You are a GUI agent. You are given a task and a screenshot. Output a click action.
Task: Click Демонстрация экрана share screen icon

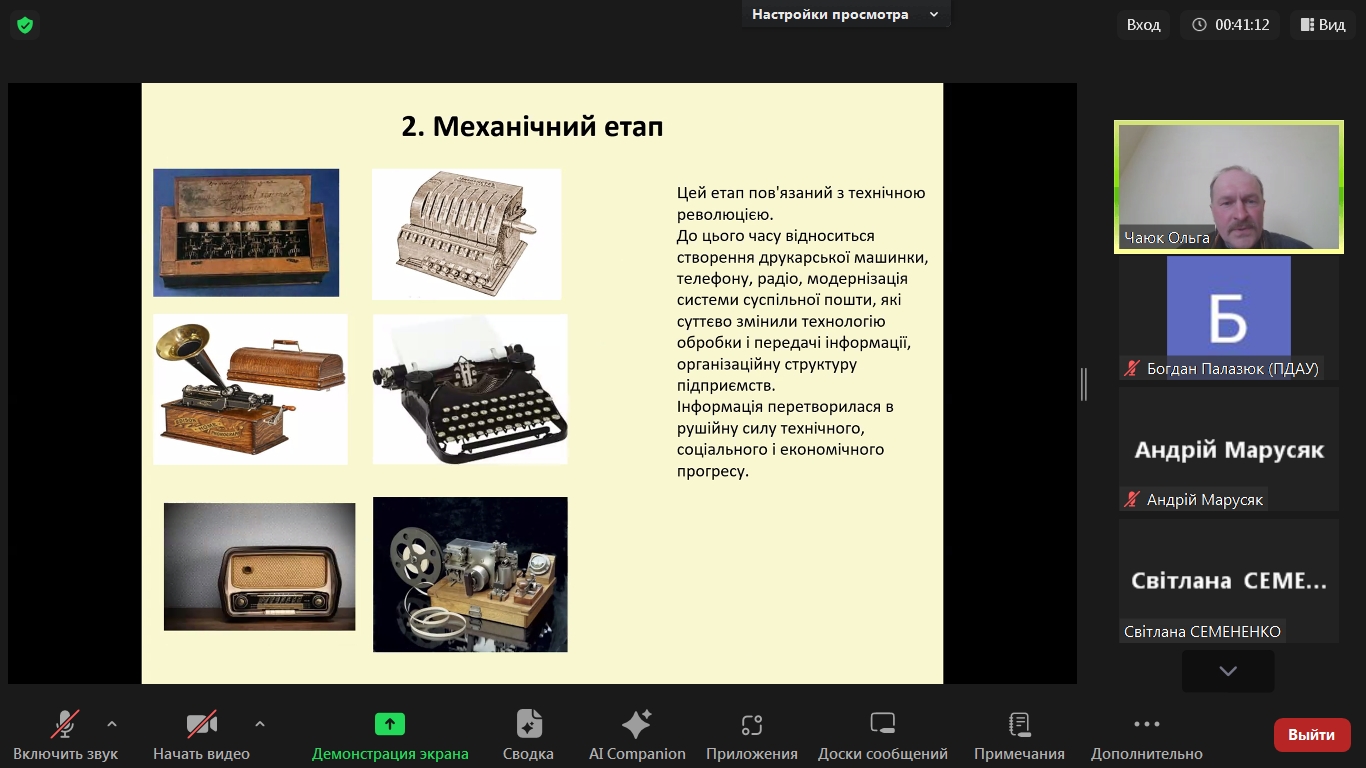(389, 724)
